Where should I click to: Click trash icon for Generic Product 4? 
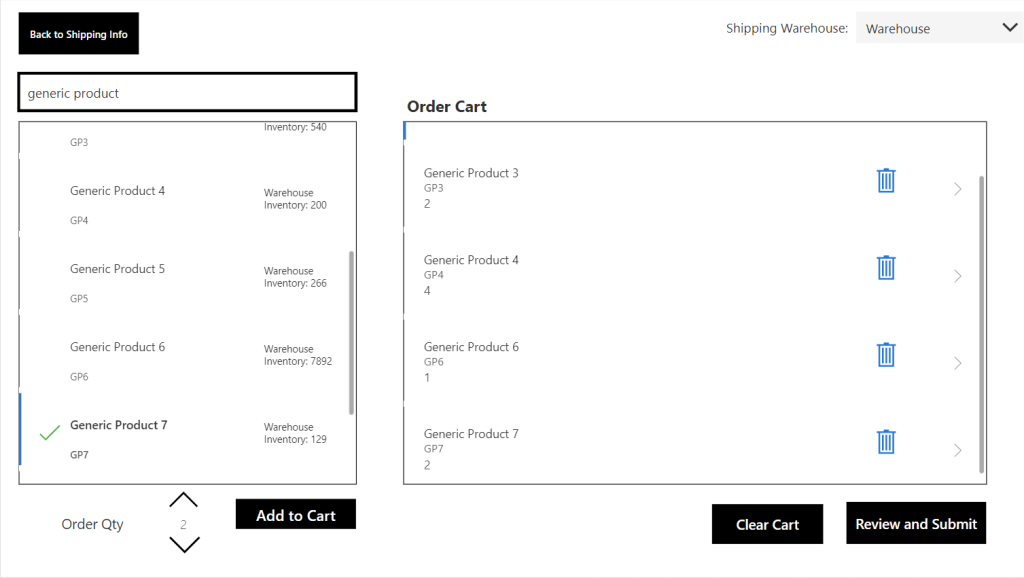pyautogui.click(x=886, y=268)
